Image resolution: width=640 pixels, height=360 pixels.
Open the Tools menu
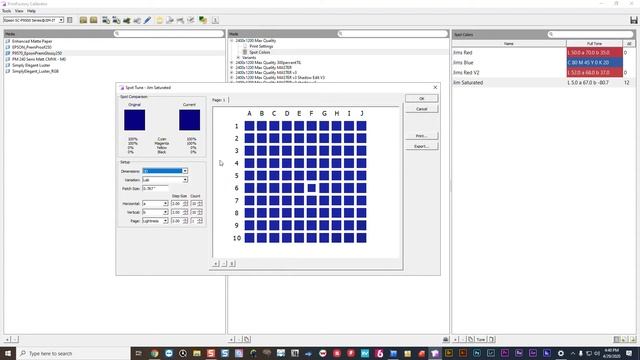(7, 11)
